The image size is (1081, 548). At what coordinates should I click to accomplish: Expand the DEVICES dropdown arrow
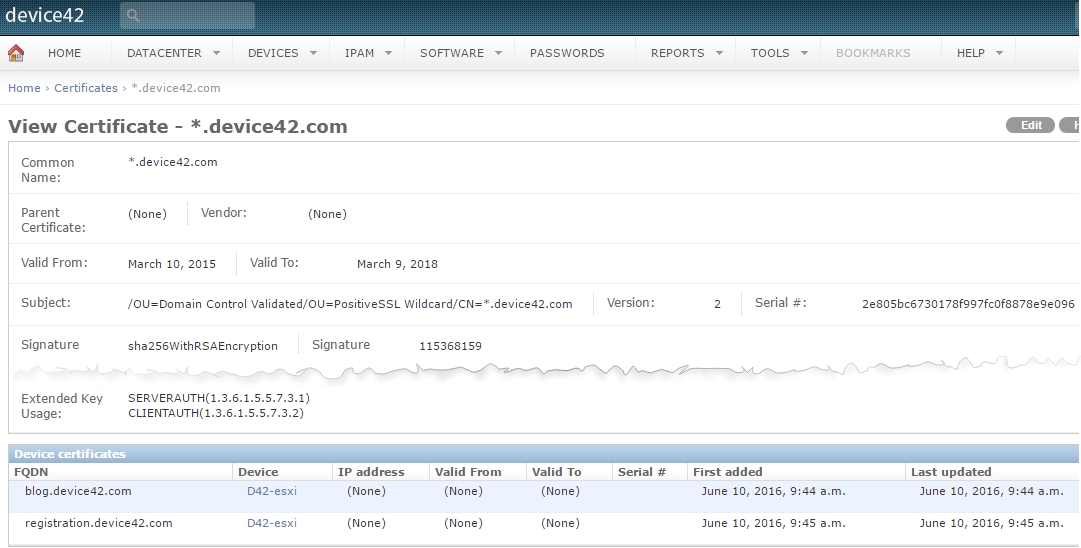tap(314, 53)
